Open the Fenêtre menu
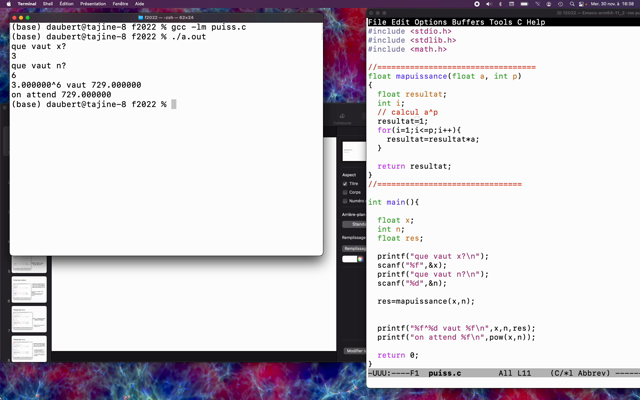The image size is (640, 400). (120, 3)
